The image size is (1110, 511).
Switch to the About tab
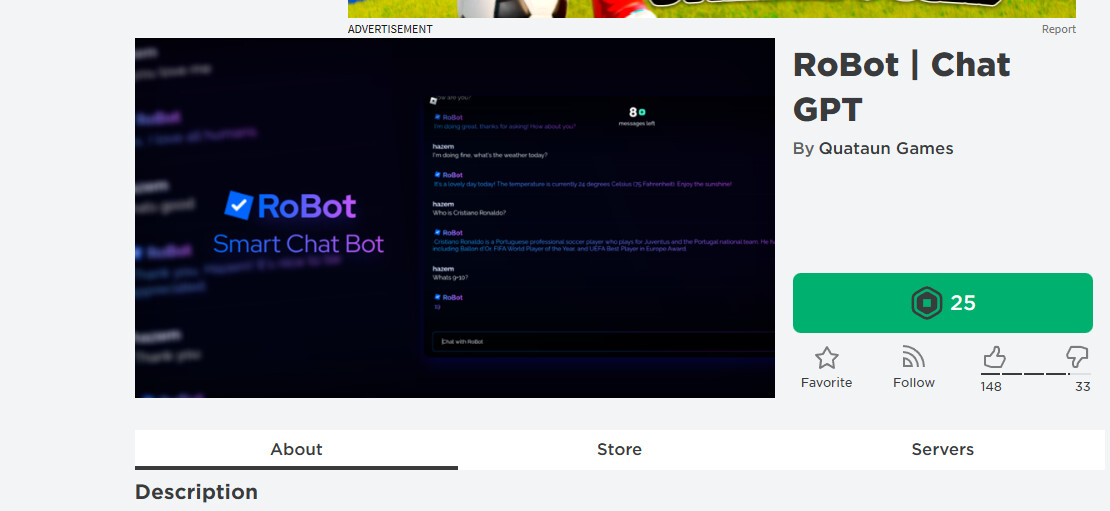coord(296,449)
